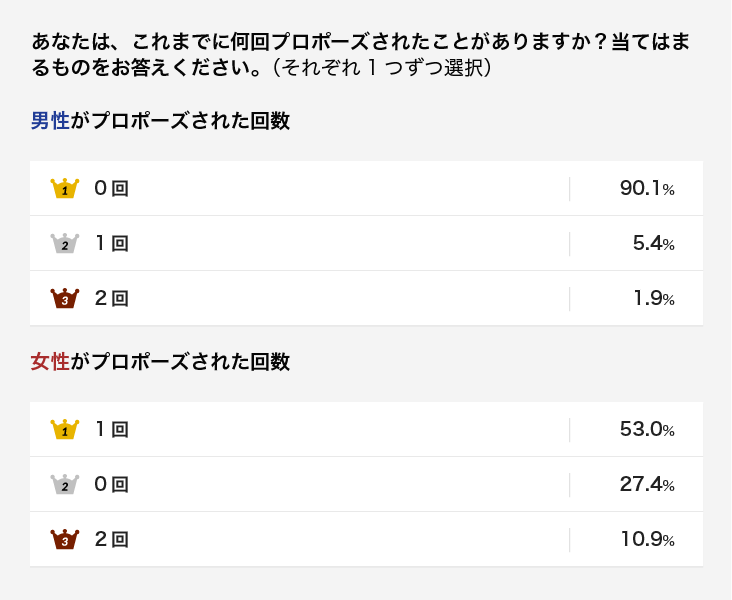Click the bronze crown in the women's ranking
This screenshot has height=600, width=732.
(65, 539)
